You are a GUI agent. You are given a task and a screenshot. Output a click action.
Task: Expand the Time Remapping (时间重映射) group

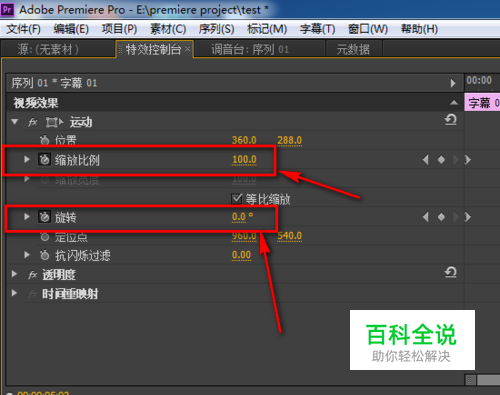pyautogui.click(x=14, y=293)
